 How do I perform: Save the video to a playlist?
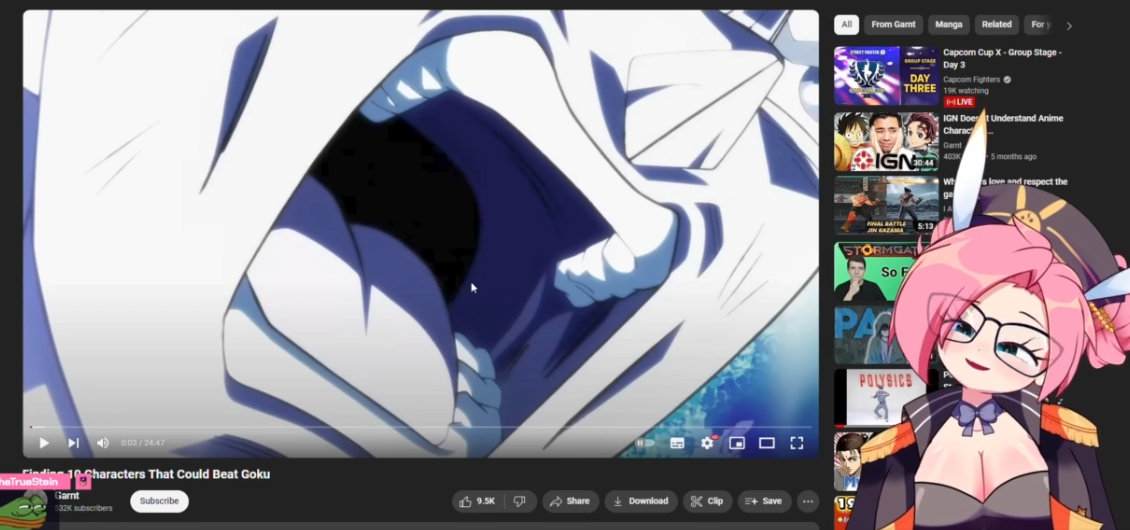764,501
